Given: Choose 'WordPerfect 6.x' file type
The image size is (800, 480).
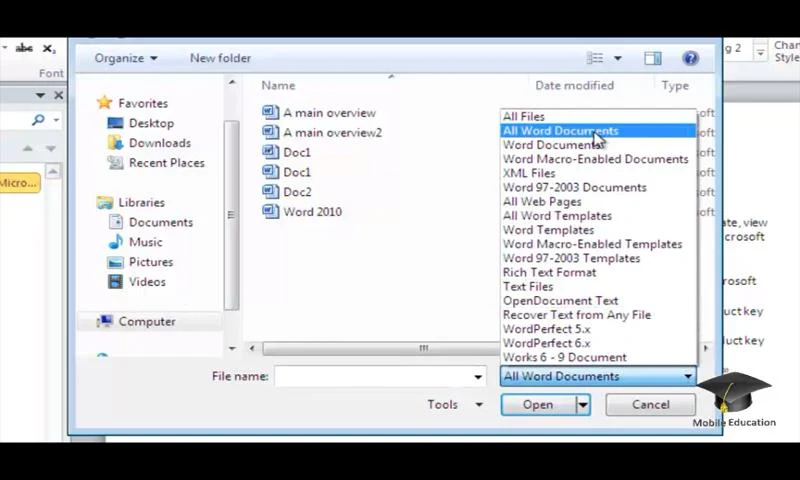Looking at the screenshot, I should coord(598,343).
